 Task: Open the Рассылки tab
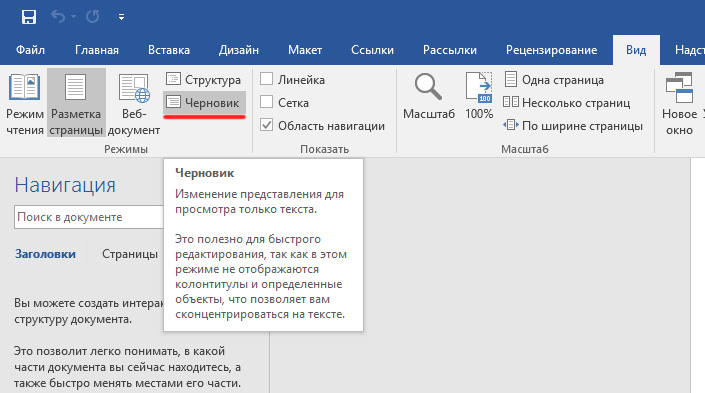pyautogui.click(x=450, y=50)
